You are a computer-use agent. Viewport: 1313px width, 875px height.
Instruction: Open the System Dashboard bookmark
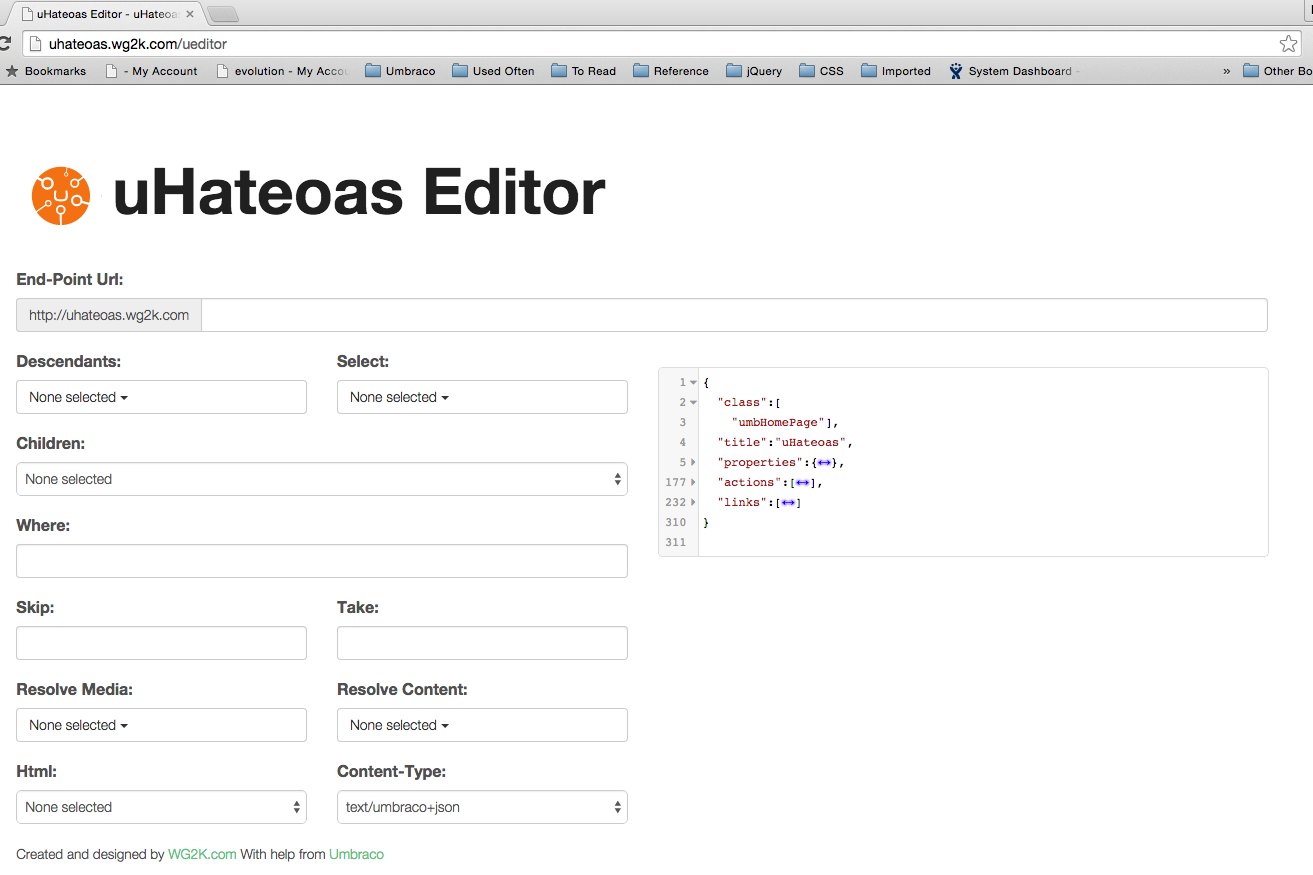[x=1014, y=71]
